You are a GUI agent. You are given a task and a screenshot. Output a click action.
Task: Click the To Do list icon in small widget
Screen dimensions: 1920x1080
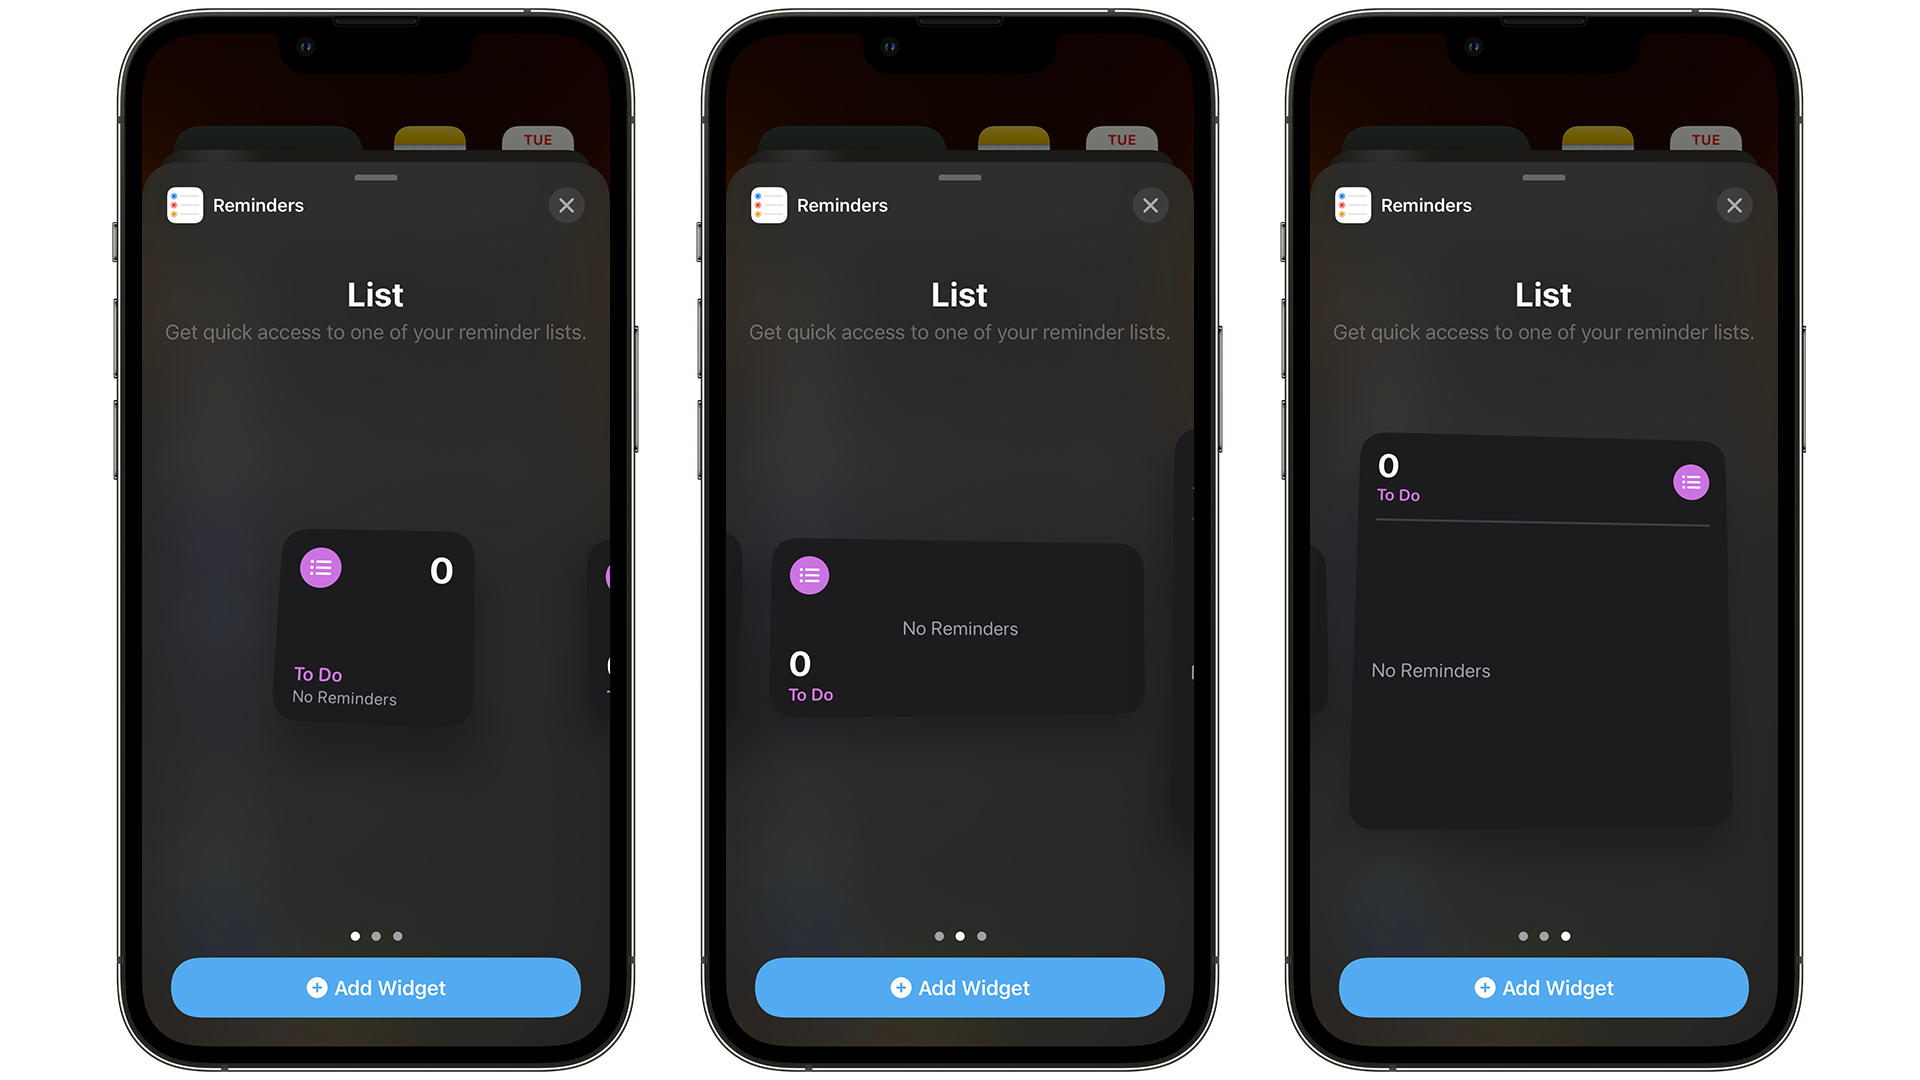(320, 567)
